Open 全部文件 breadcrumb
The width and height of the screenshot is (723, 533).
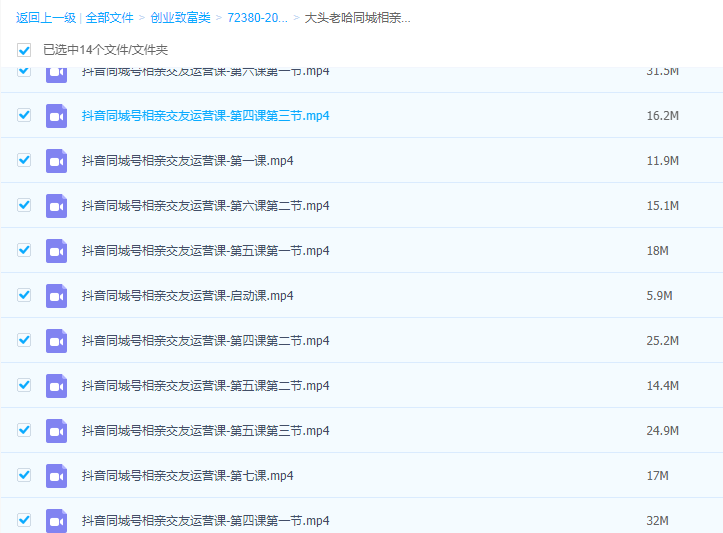pos(109,18)
